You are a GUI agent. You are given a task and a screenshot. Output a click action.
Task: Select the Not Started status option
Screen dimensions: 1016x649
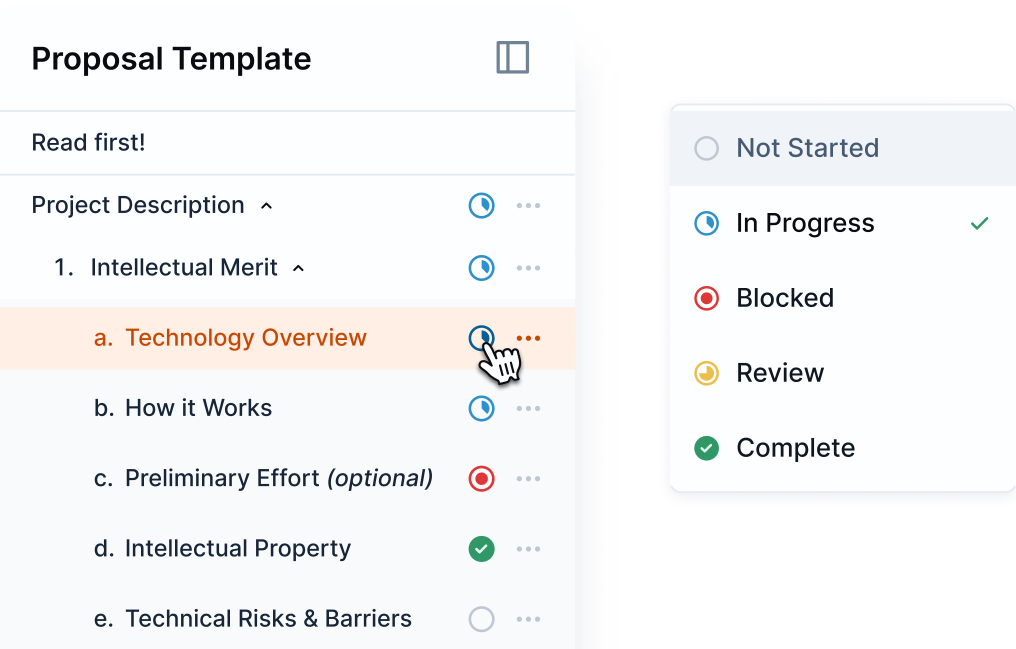pos(806,147)
